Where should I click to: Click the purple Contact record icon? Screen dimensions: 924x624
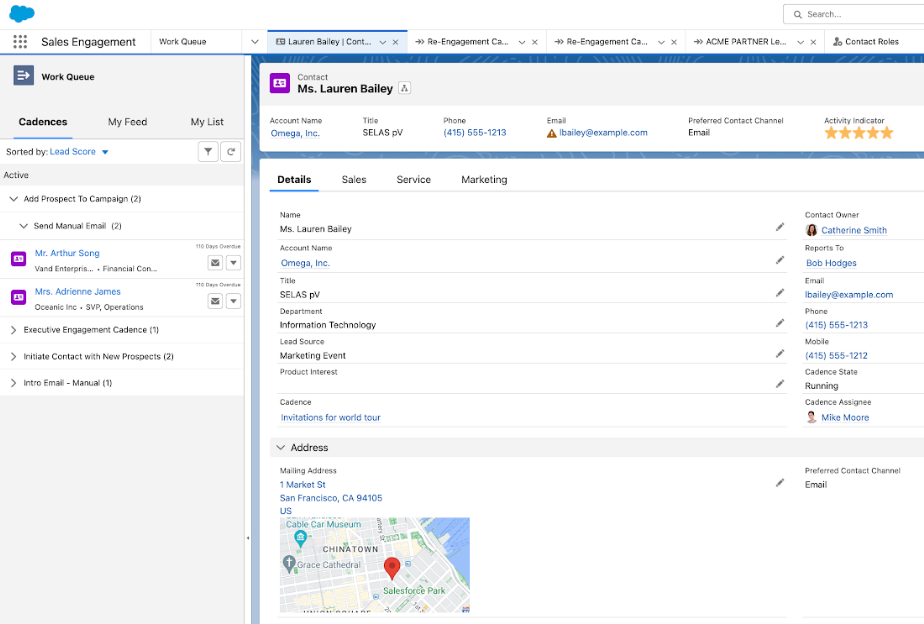280,83
